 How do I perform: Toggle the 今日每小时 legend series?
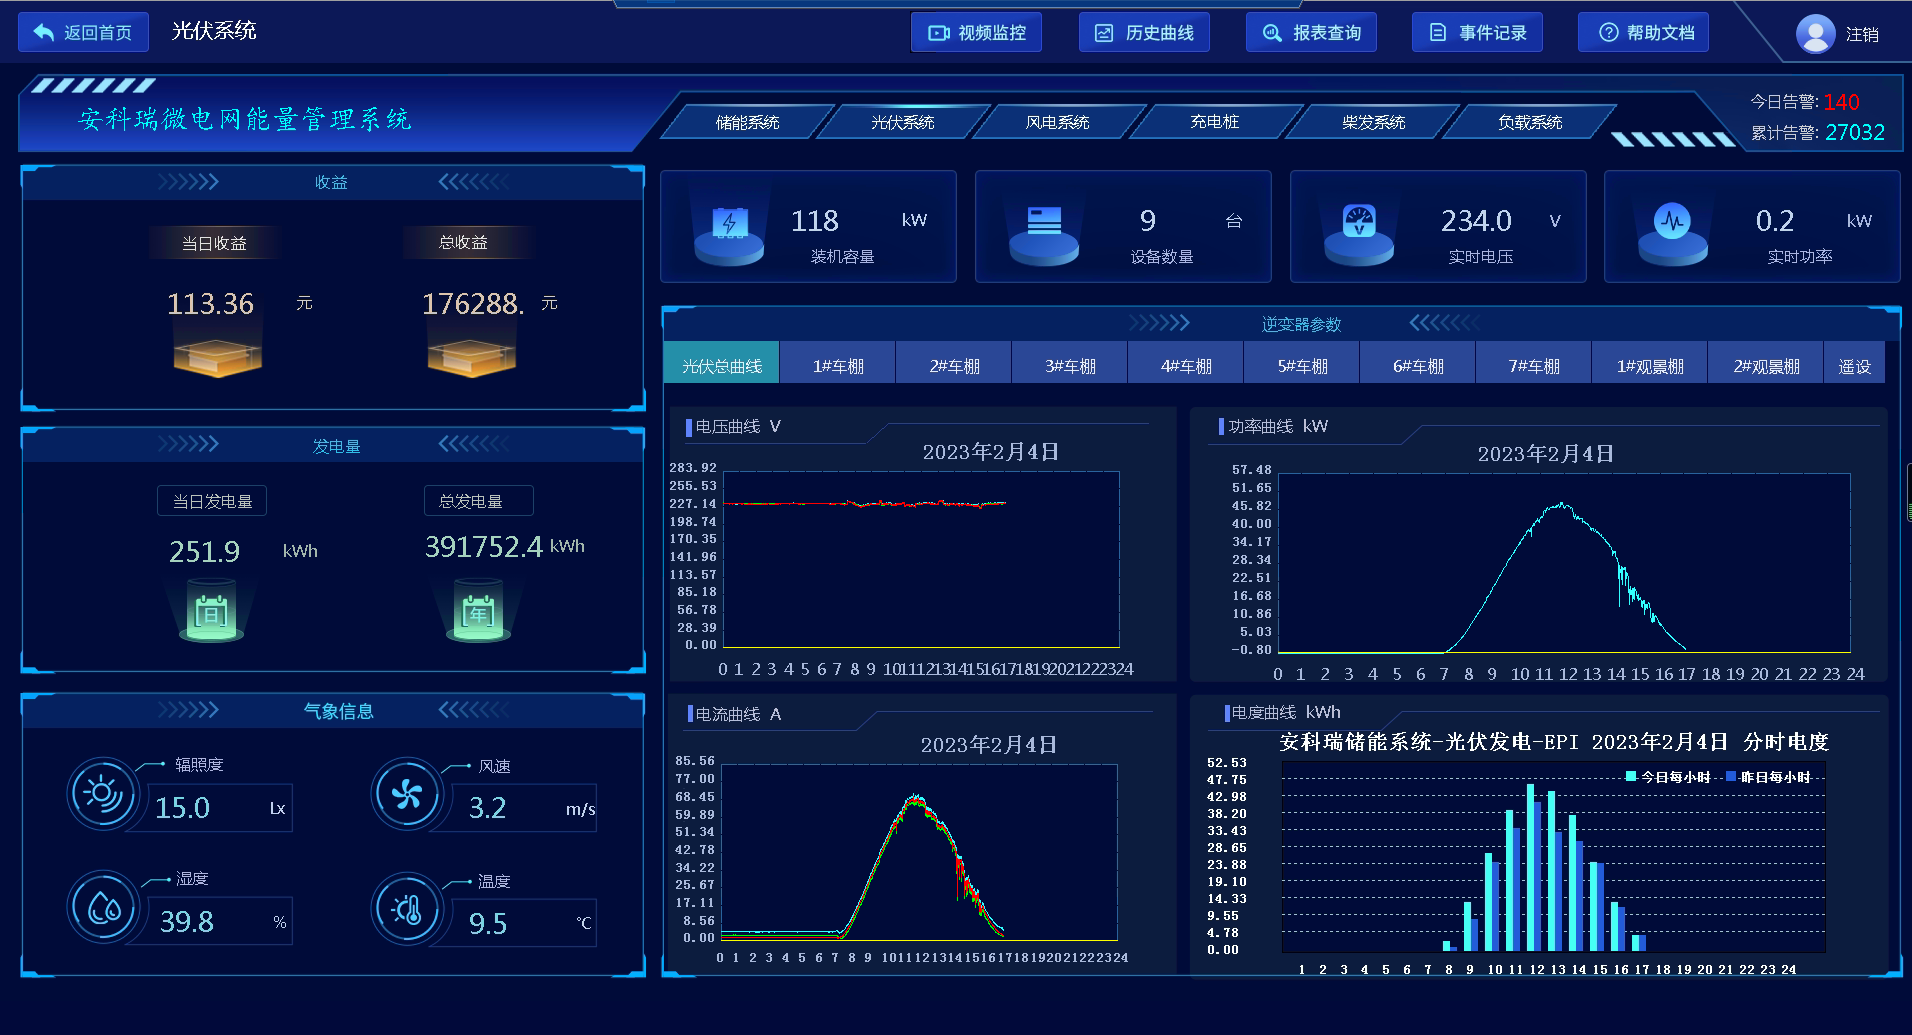[x=1667, y=777]
